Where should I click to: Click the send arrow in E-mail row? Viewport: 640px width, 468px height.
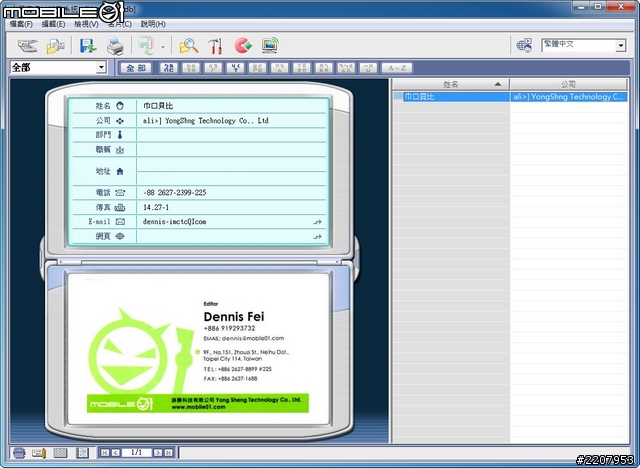(318, 222)
